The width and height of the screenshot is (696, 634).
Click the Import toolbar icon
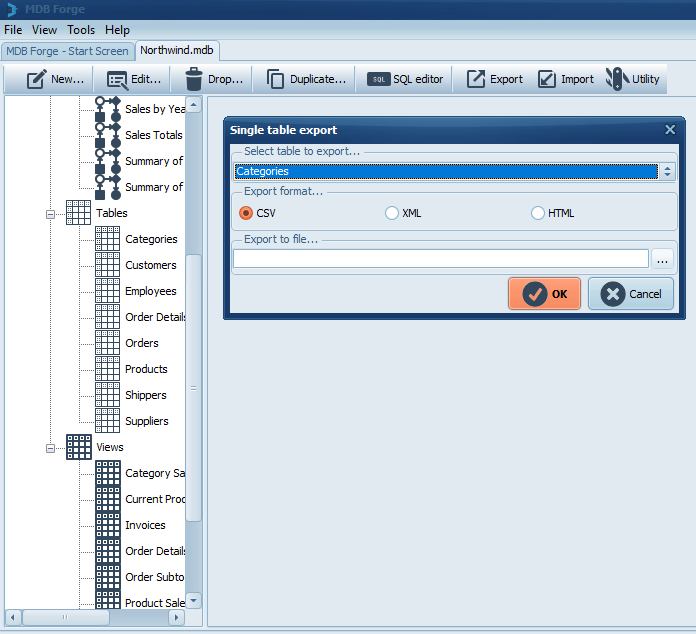click(547, 79)
